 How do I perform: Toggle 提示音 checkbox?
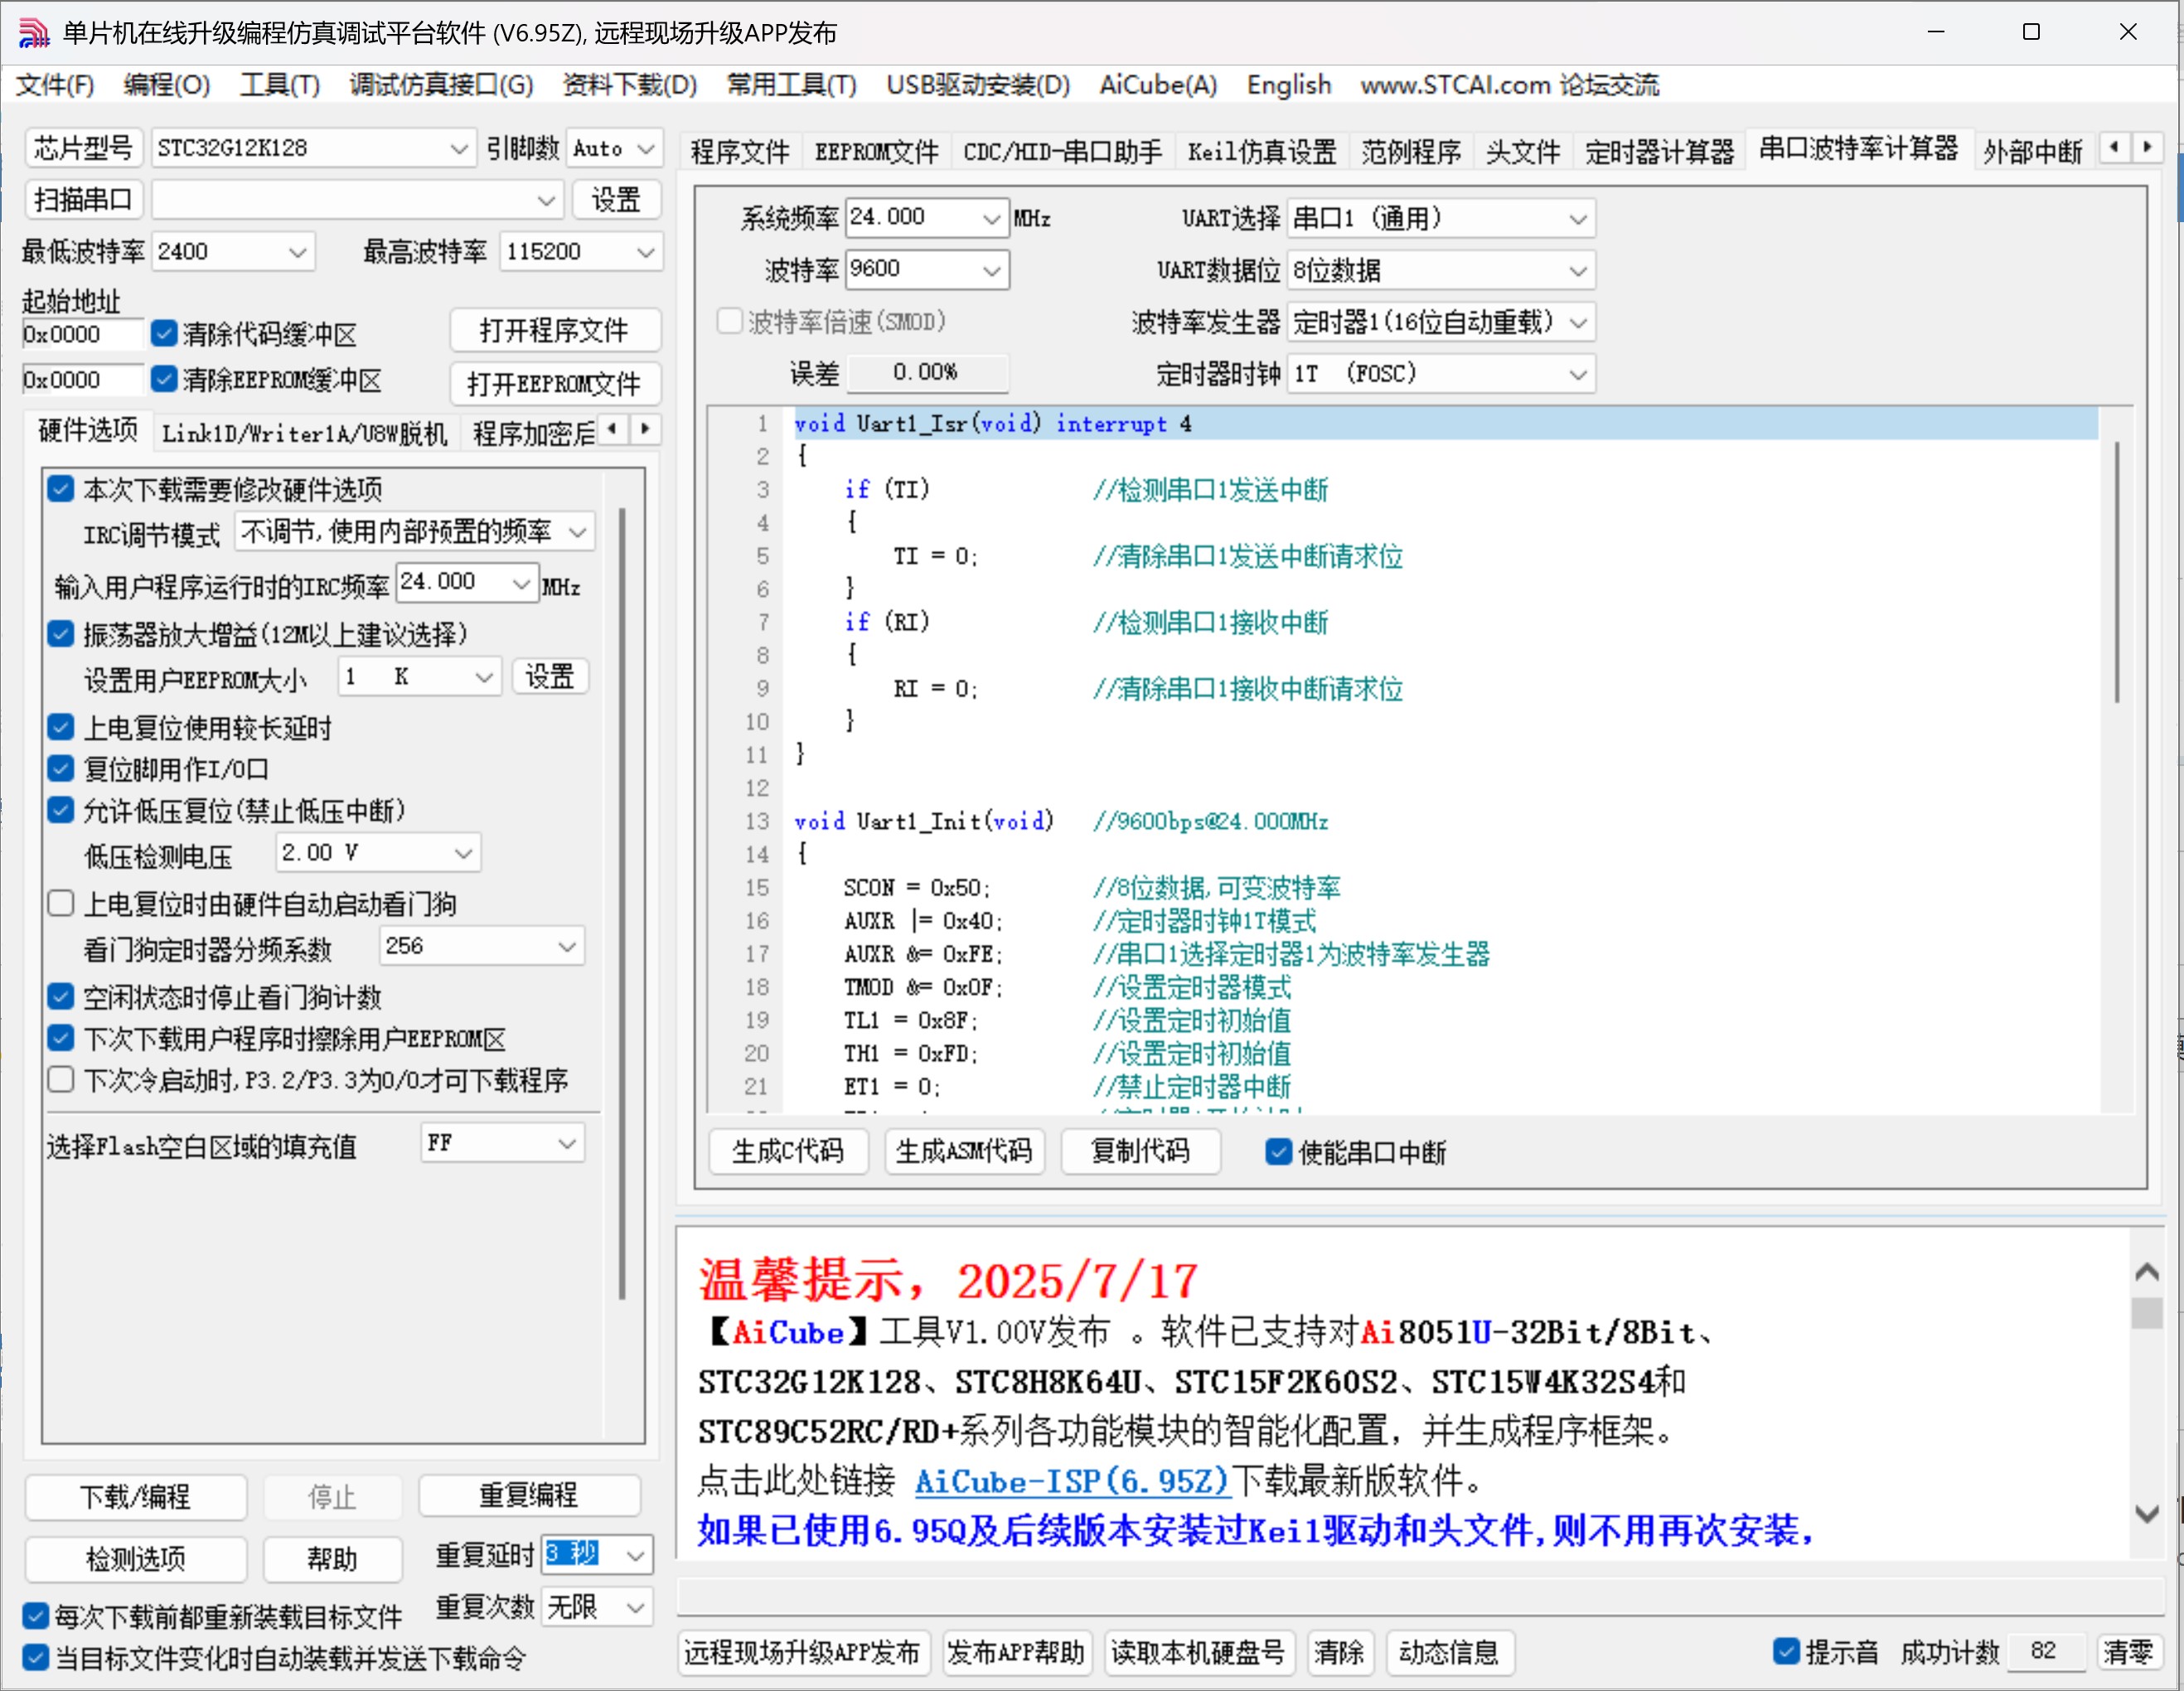pyautogui.click(x=1786, y=1651)
